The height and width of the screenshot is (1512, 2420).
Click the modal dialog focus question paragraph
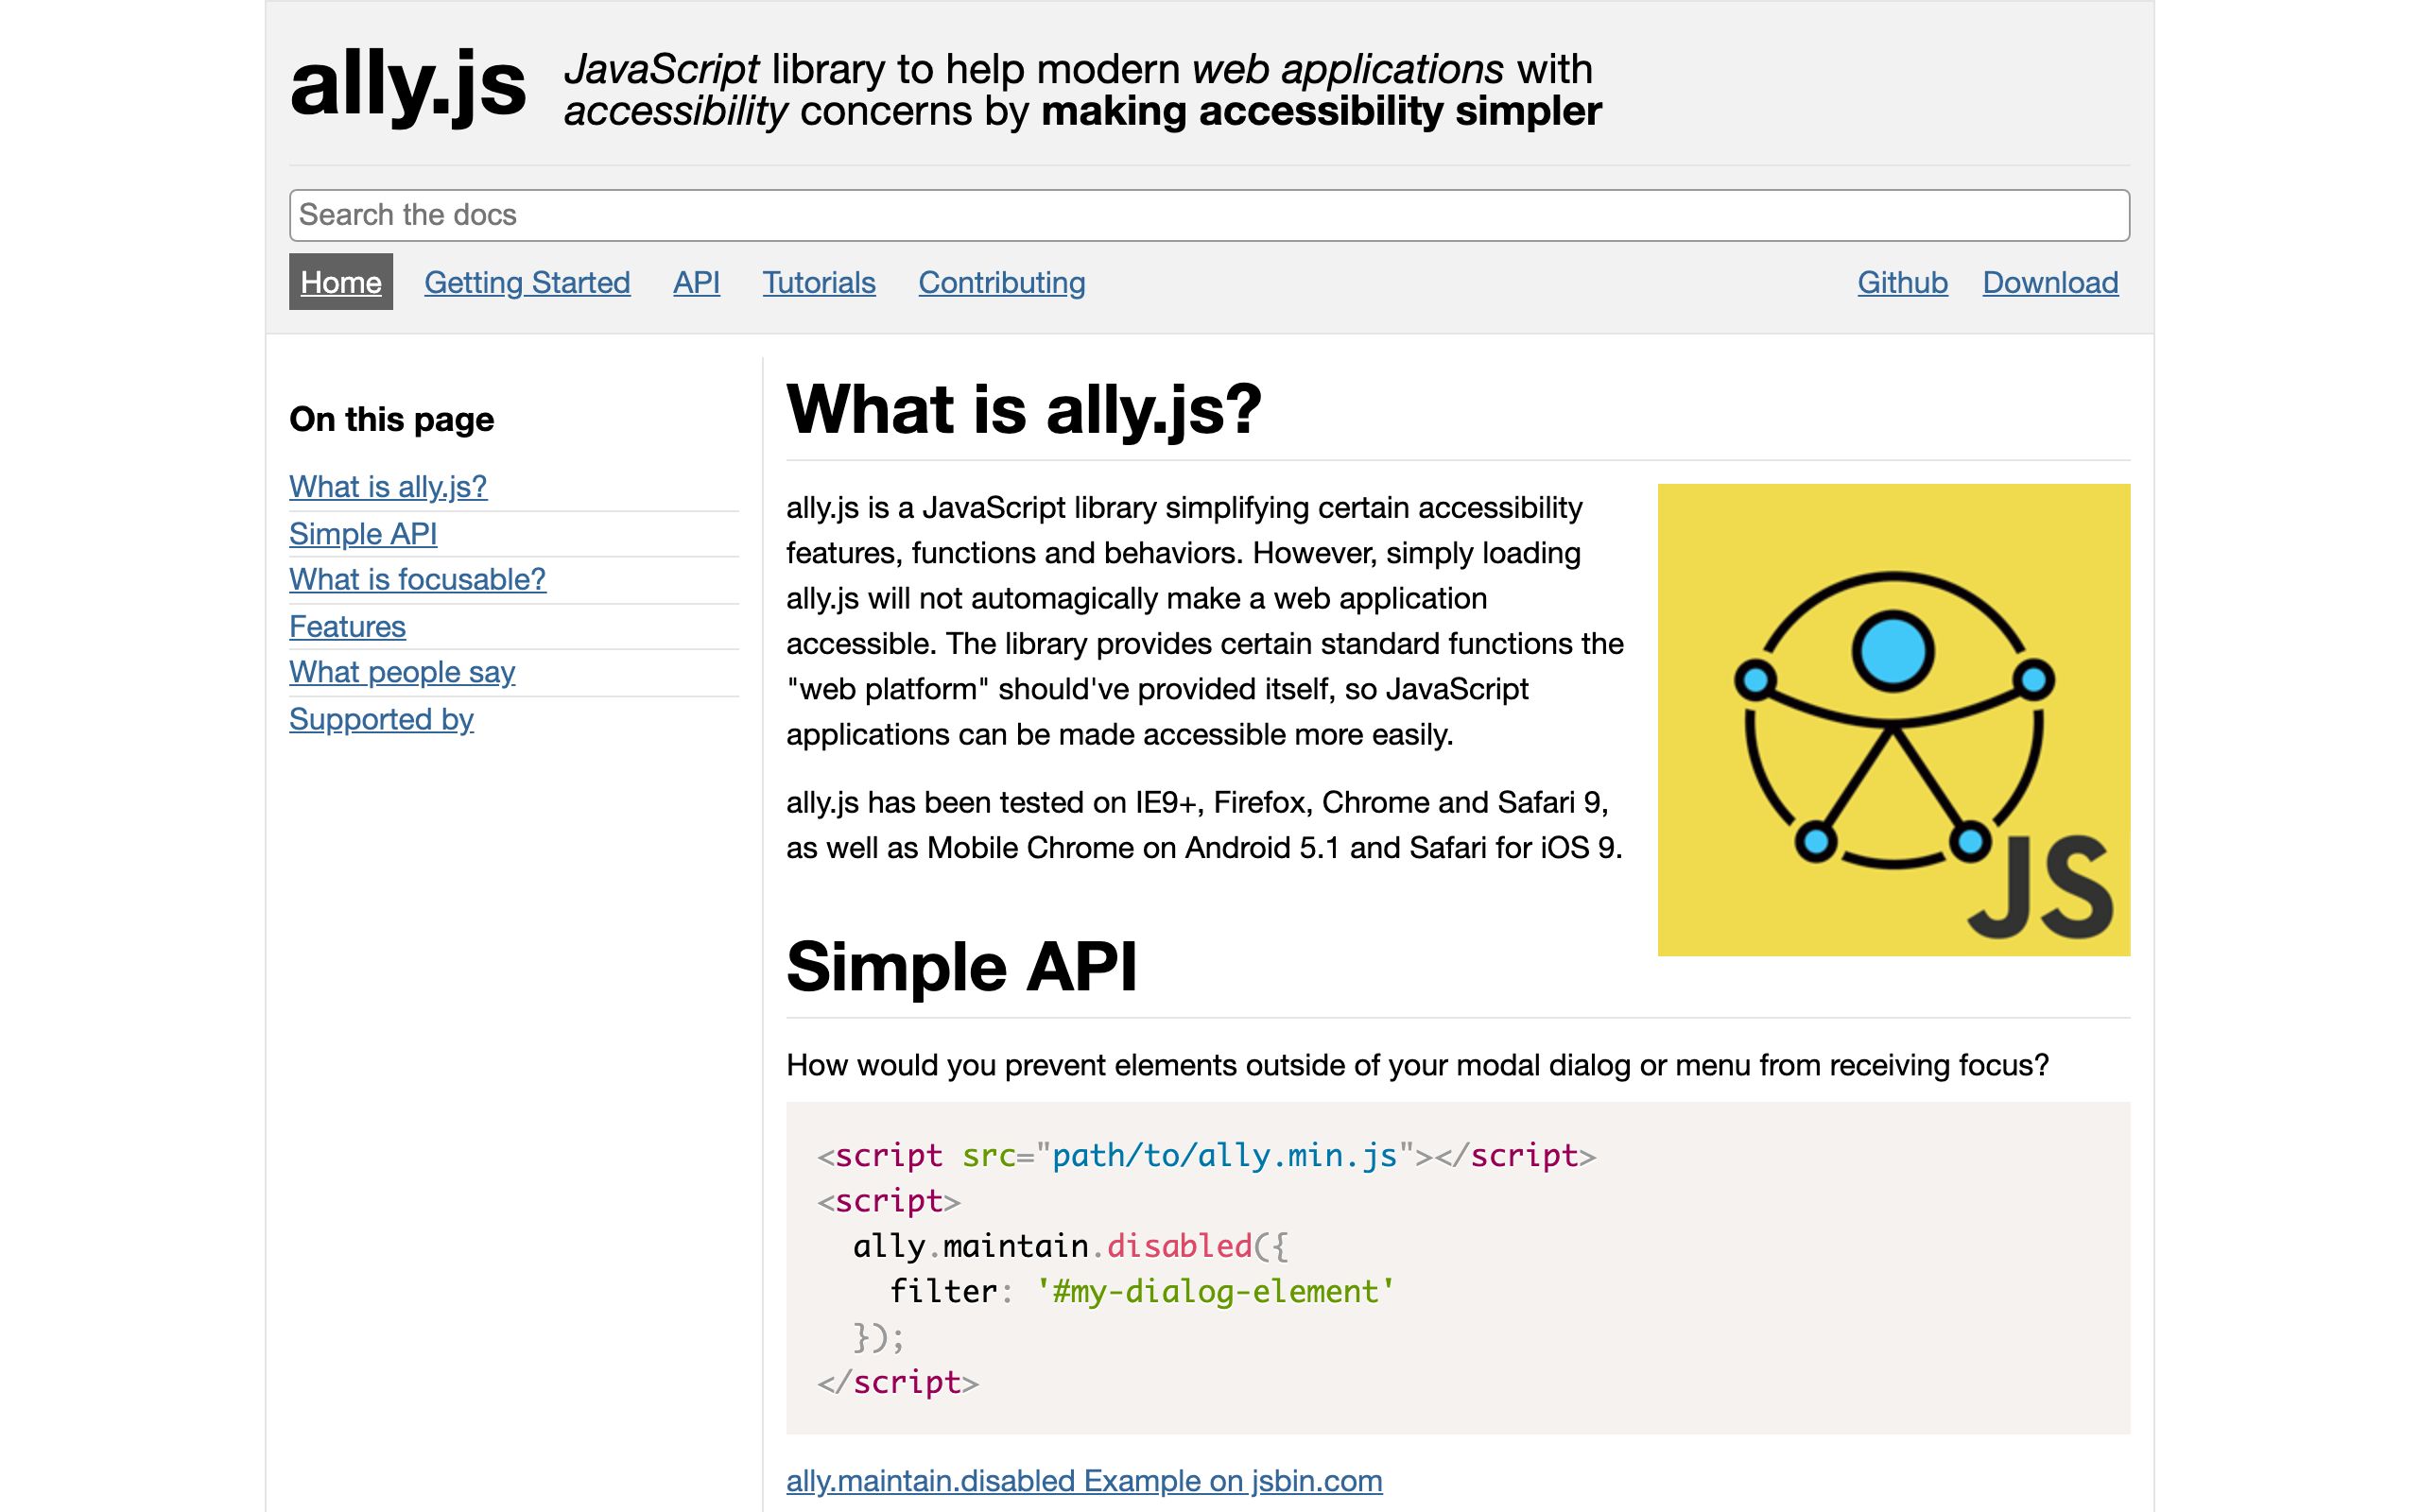coord(1417,1065)
